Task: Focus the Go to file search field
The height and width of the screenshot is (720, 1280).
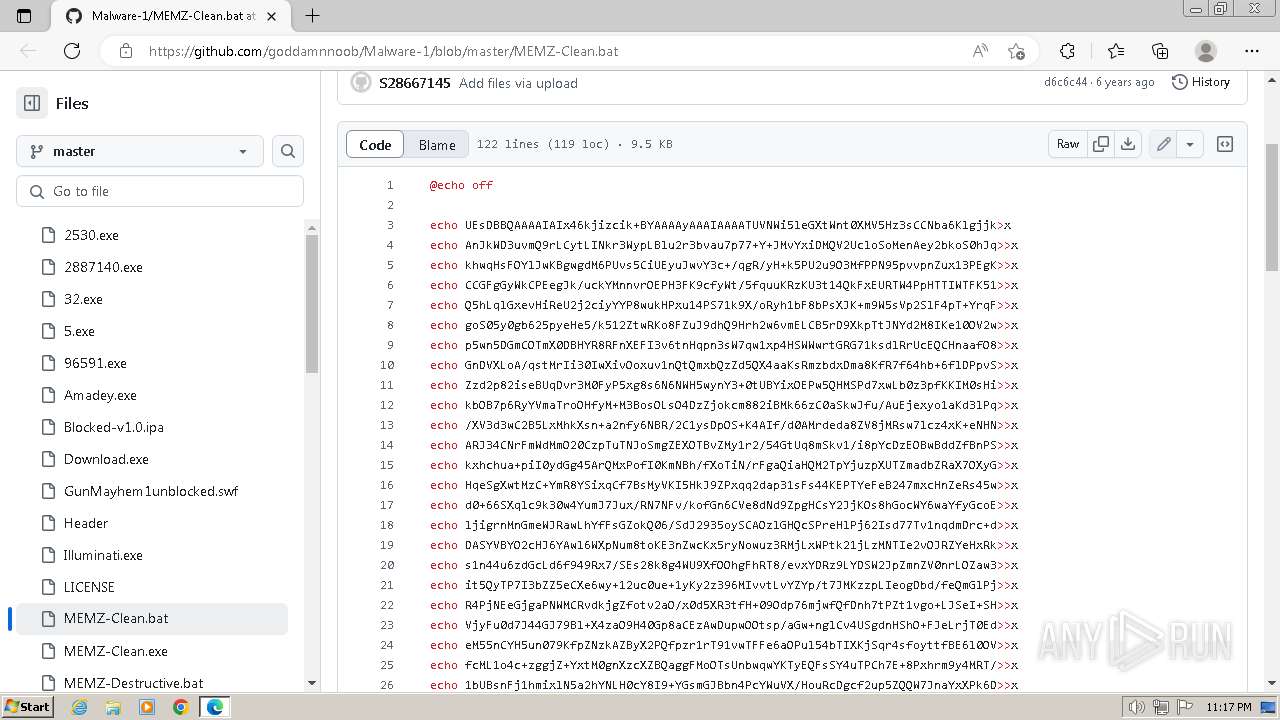Action: click(x=160, y=191)
